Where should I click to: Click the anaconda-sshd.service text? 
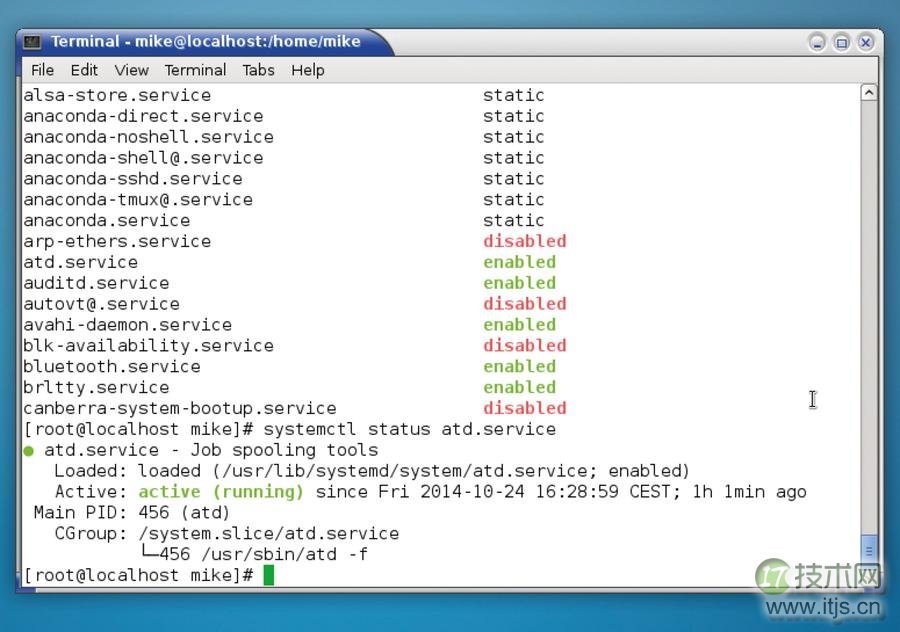[133, 179]
